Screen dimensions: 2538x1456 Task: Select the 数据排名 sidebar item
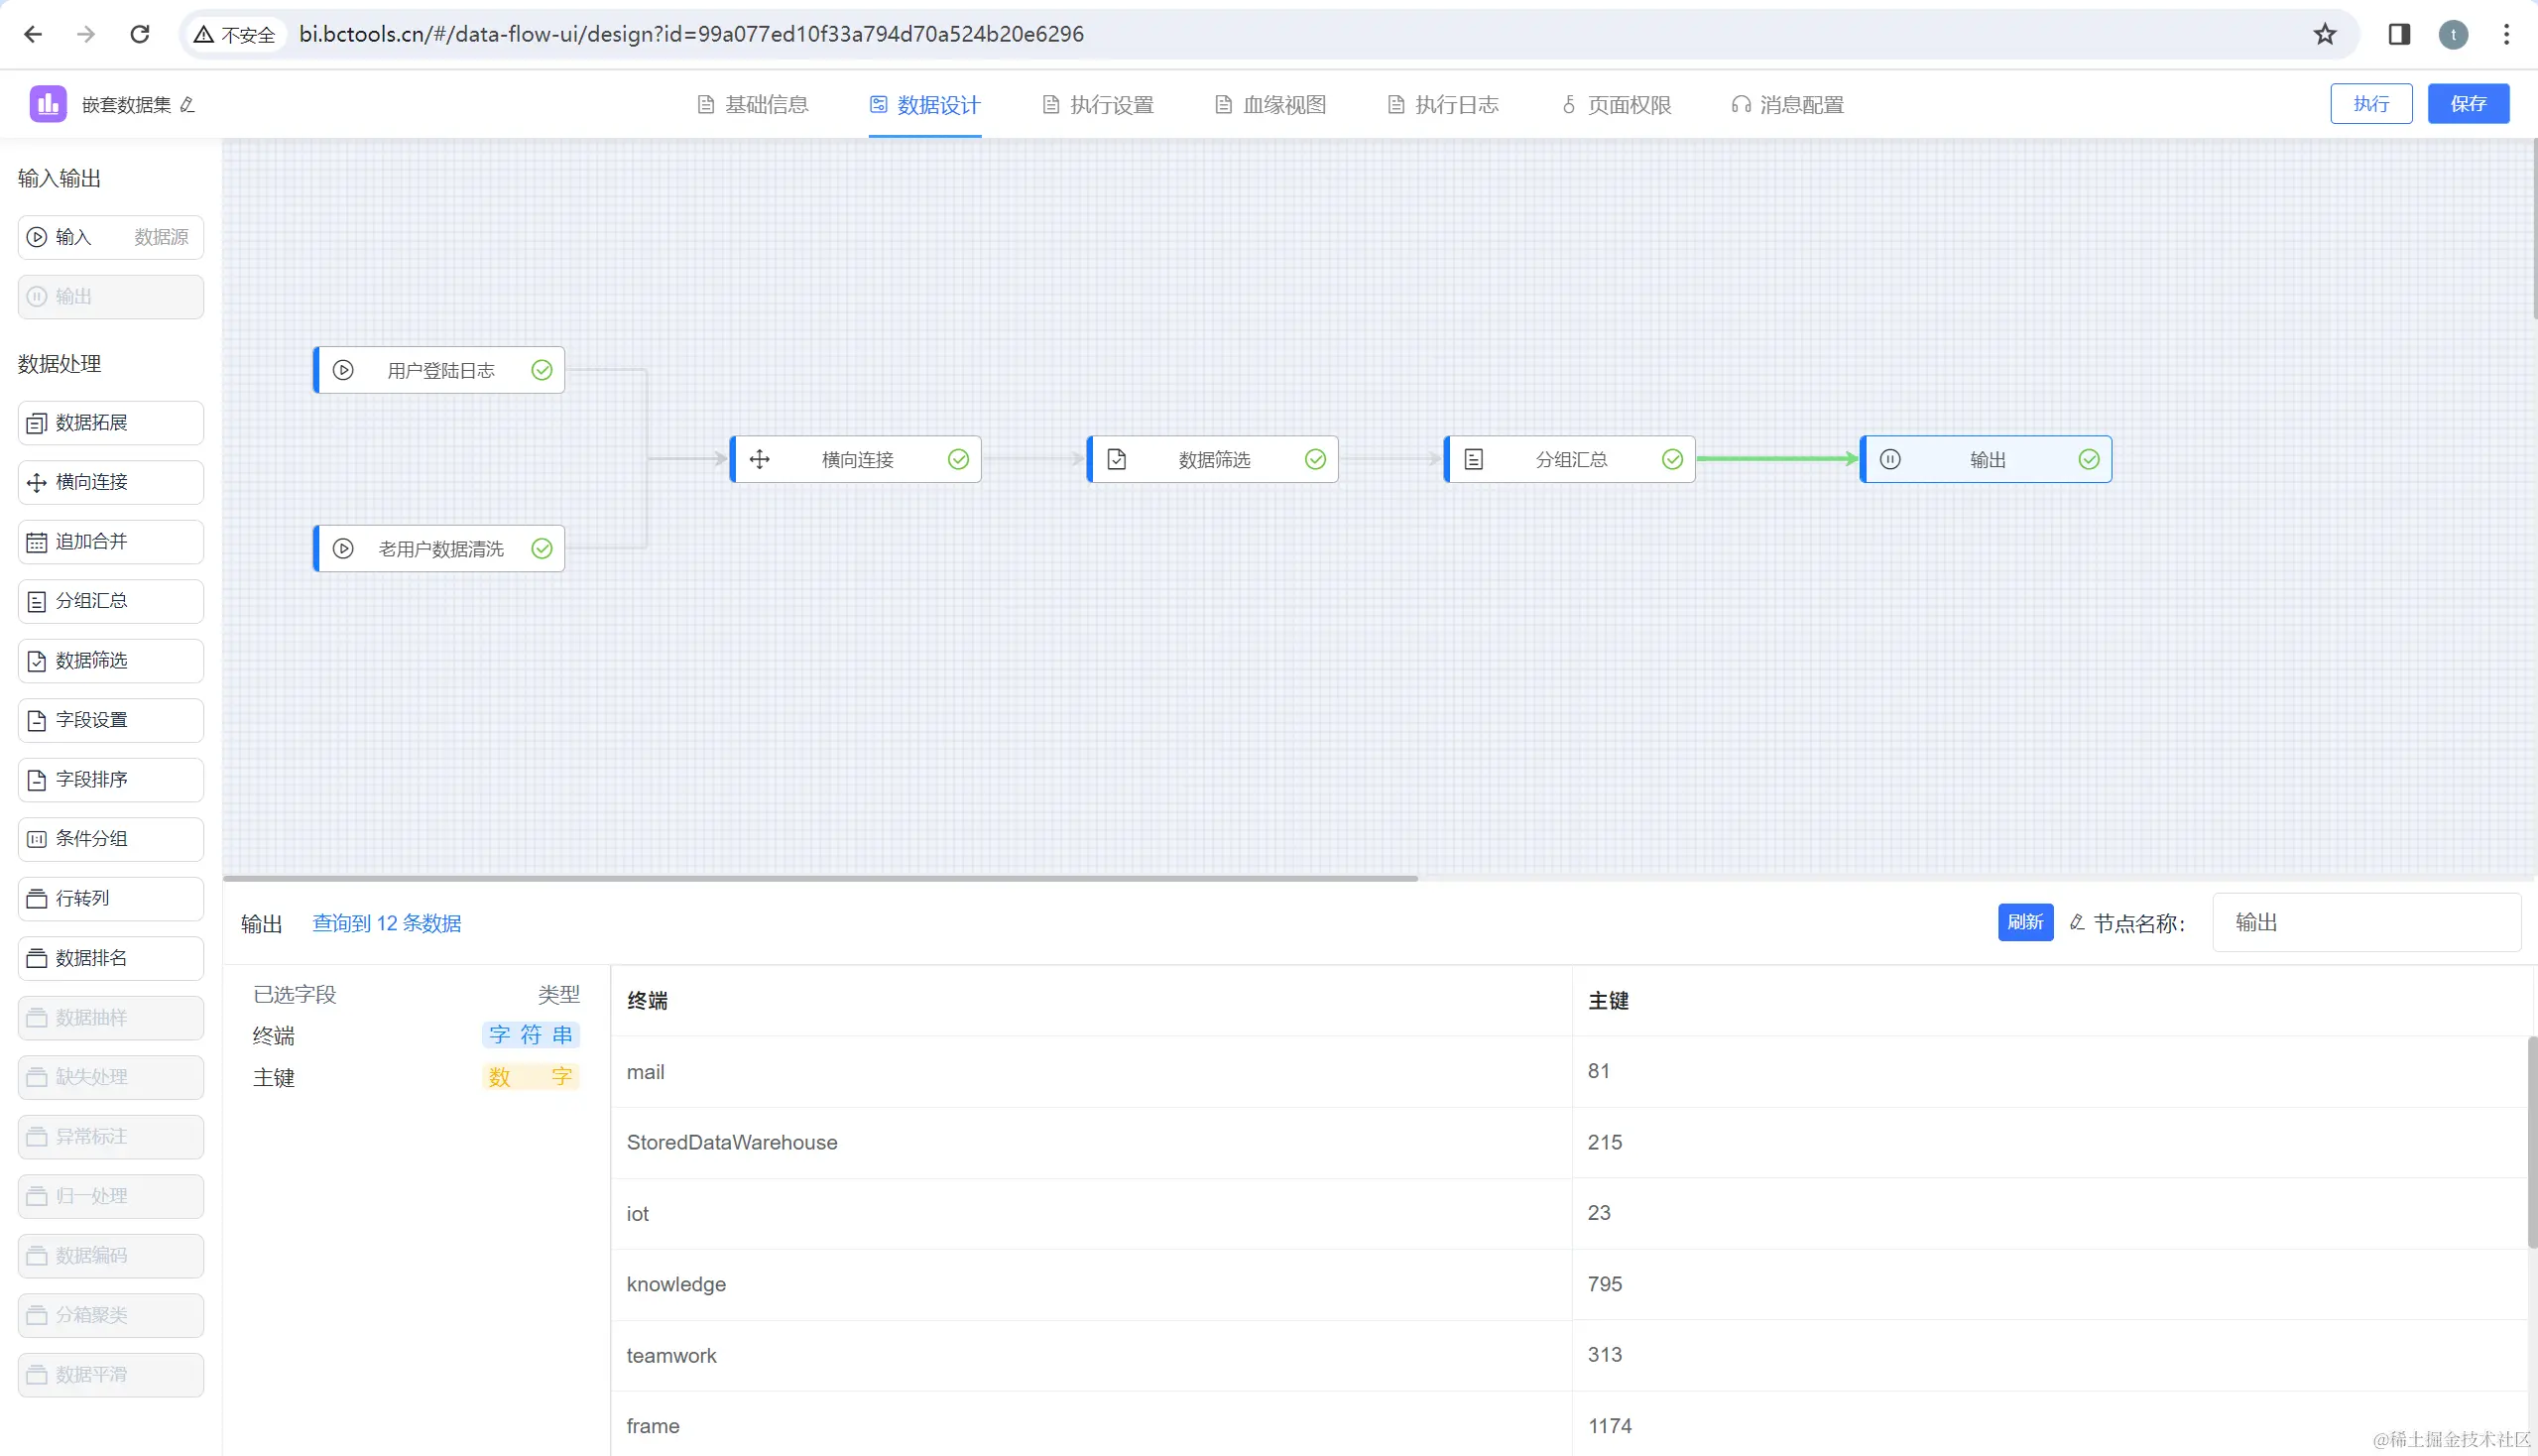tap(110, 958)
